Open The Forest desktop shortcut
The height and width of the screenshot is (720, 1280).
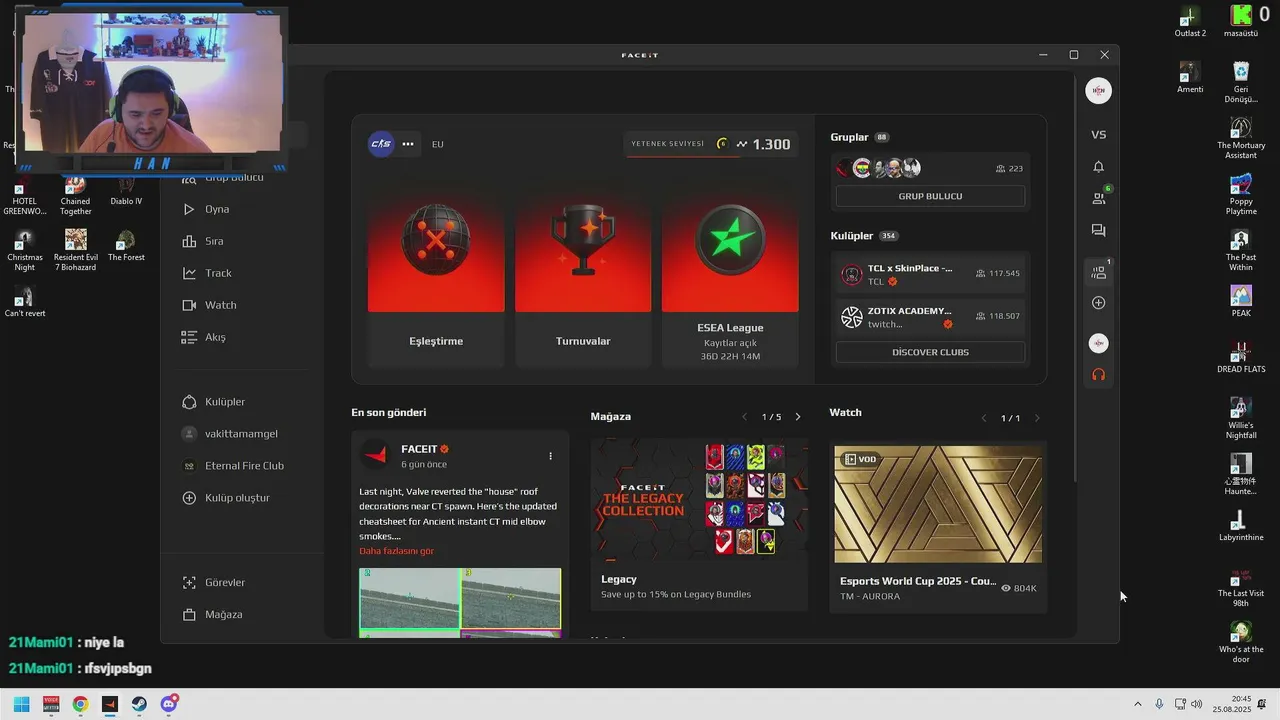(x=126, y=245)
